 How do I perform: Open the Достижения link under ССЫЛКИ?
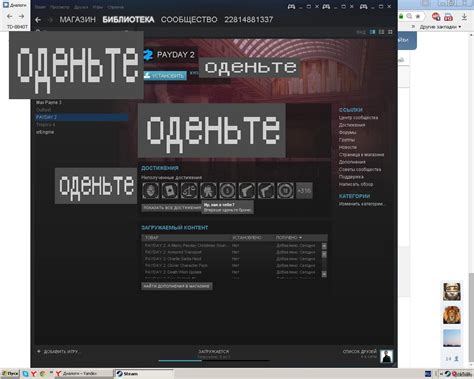click(x=352, y=125)
